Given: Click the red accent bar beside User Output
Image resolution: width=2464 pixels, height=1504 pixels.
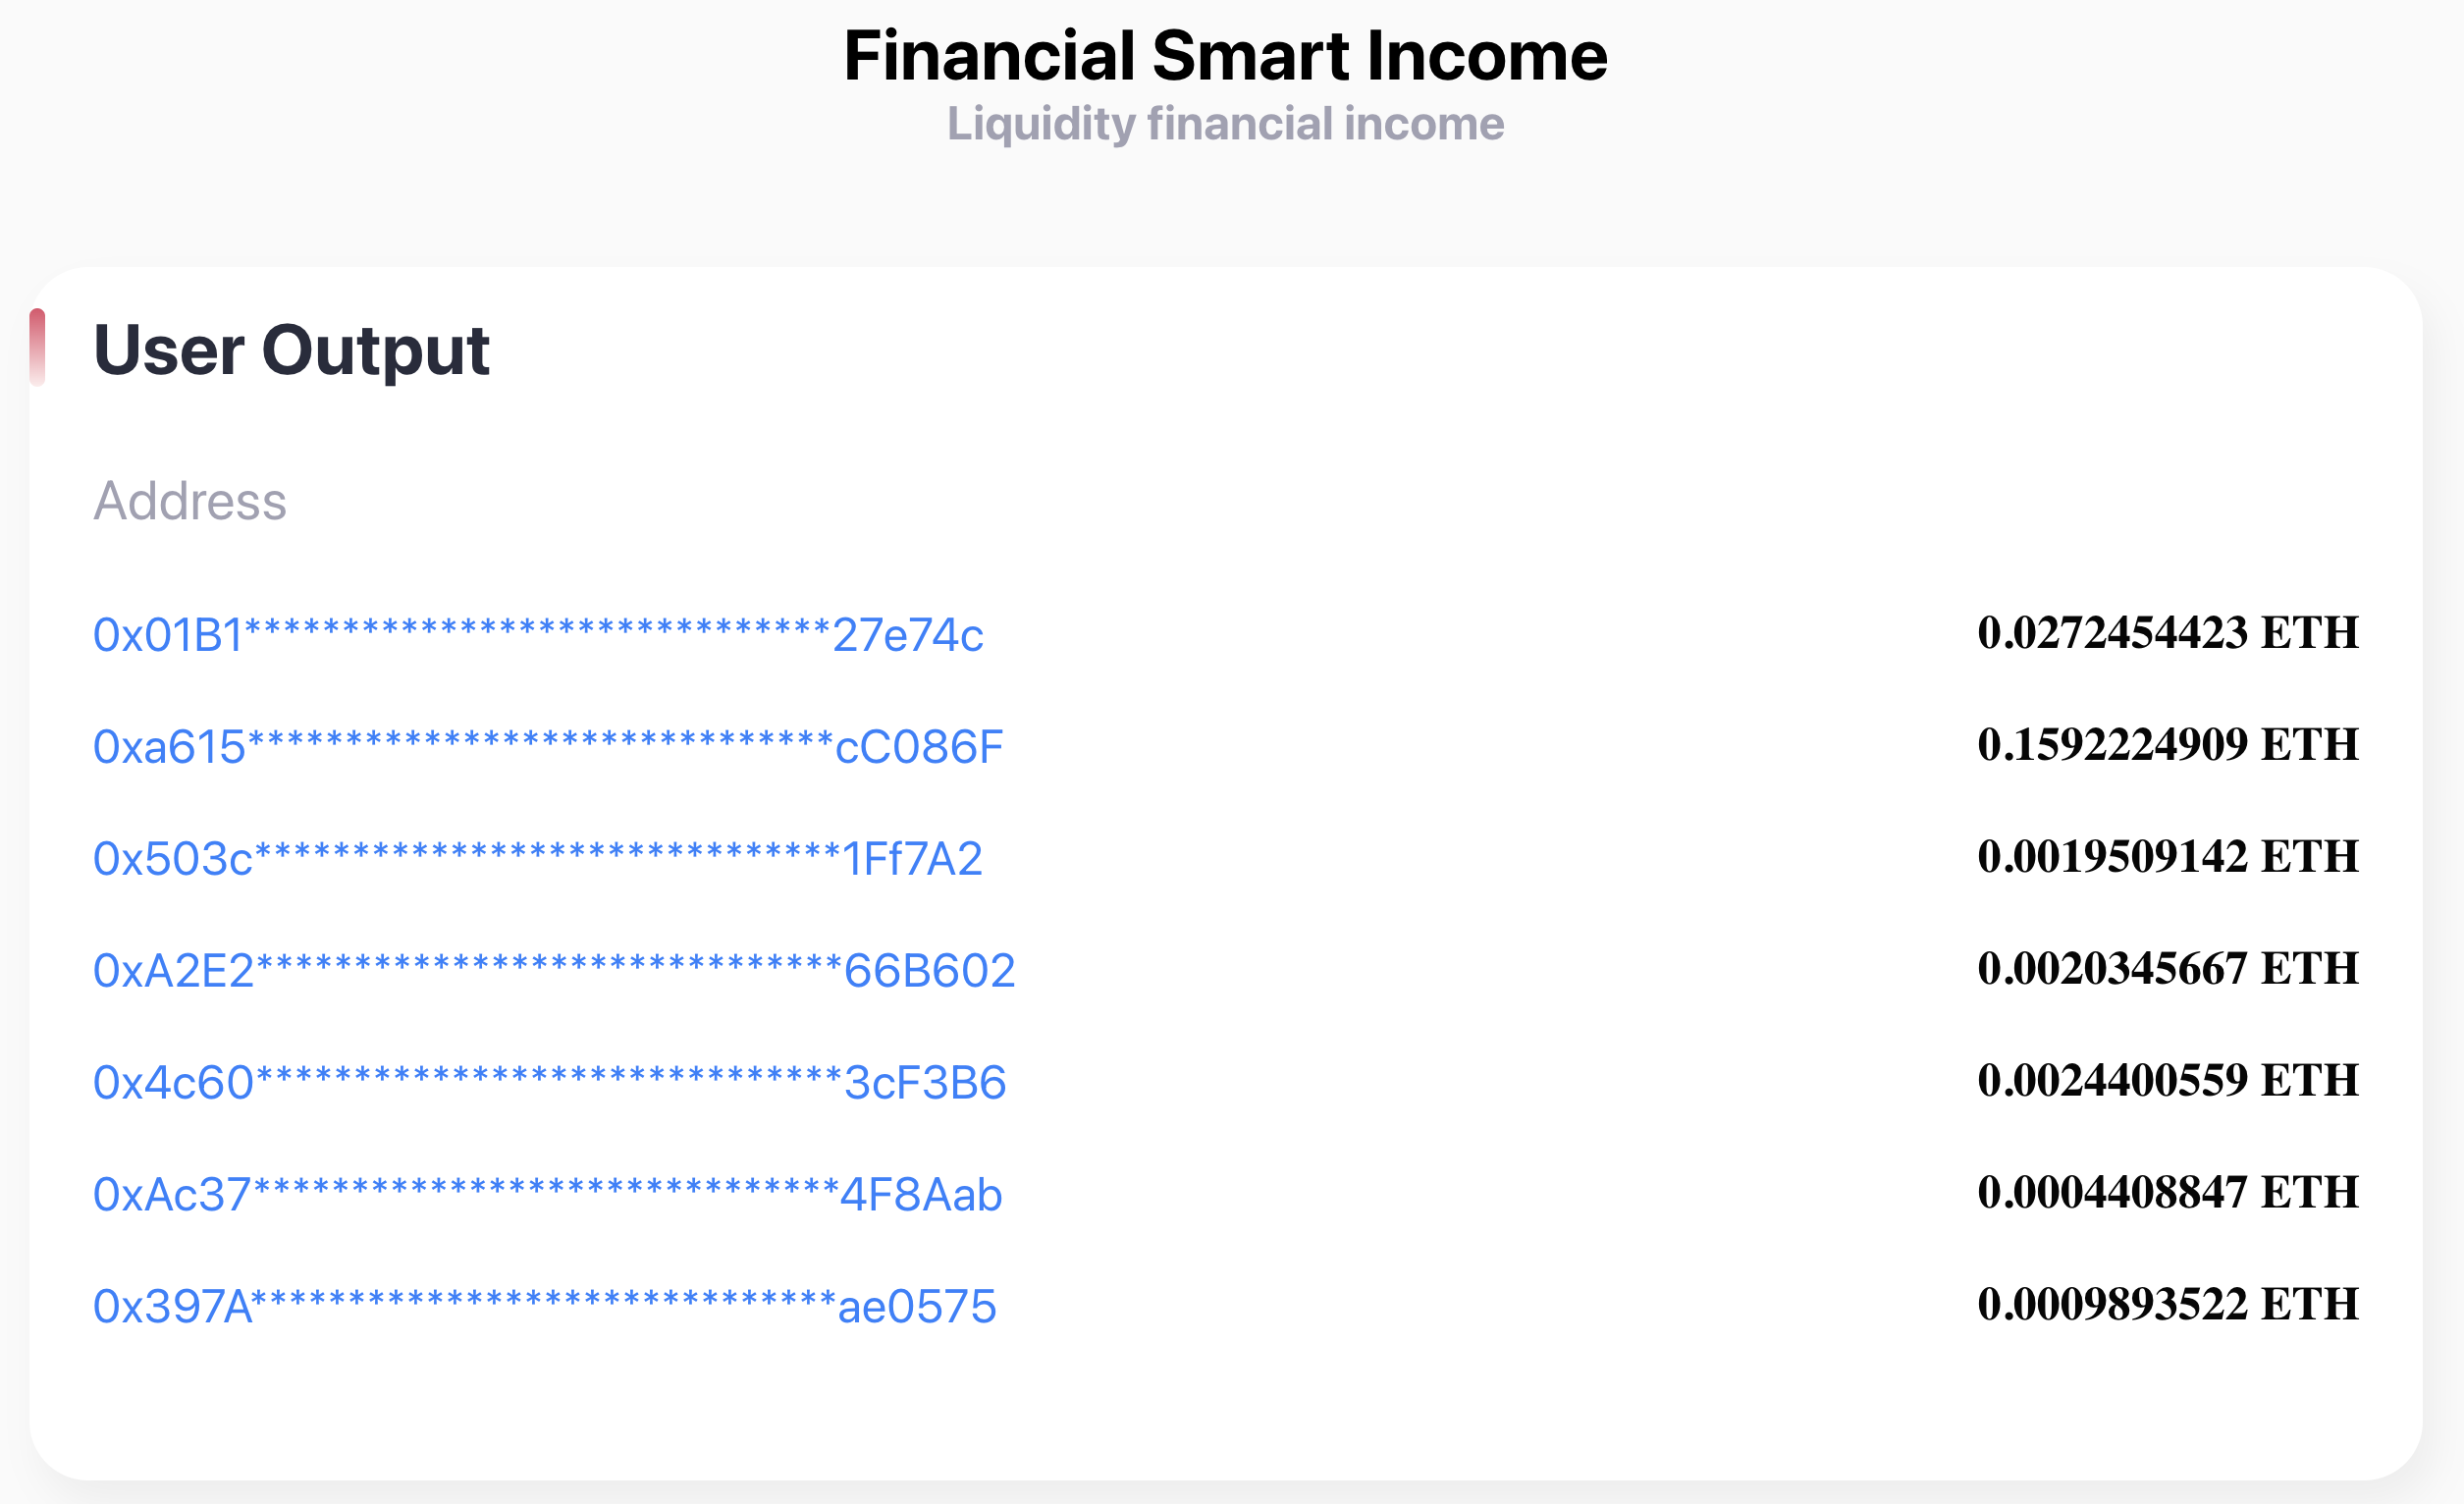Looking at the screenshot, I should pyautogui.click(x=37, y=347).
